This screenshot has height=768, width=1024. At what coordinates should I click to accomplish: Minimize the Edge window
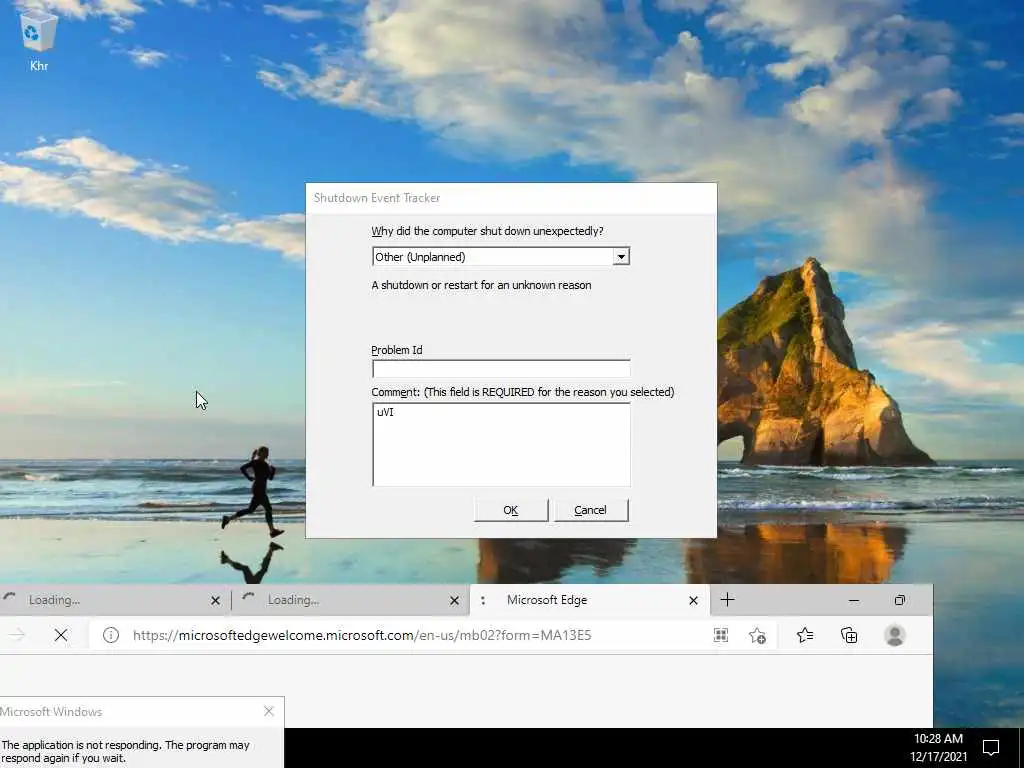(854, 600)
